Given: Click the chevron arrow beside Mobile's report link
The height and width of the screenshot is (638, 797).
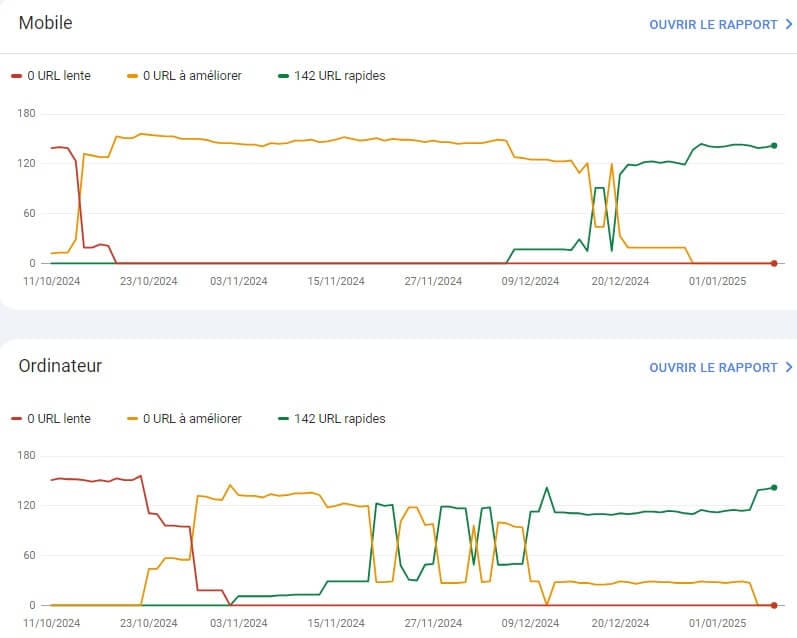Looking at the screenshot, I should point(789,24).
